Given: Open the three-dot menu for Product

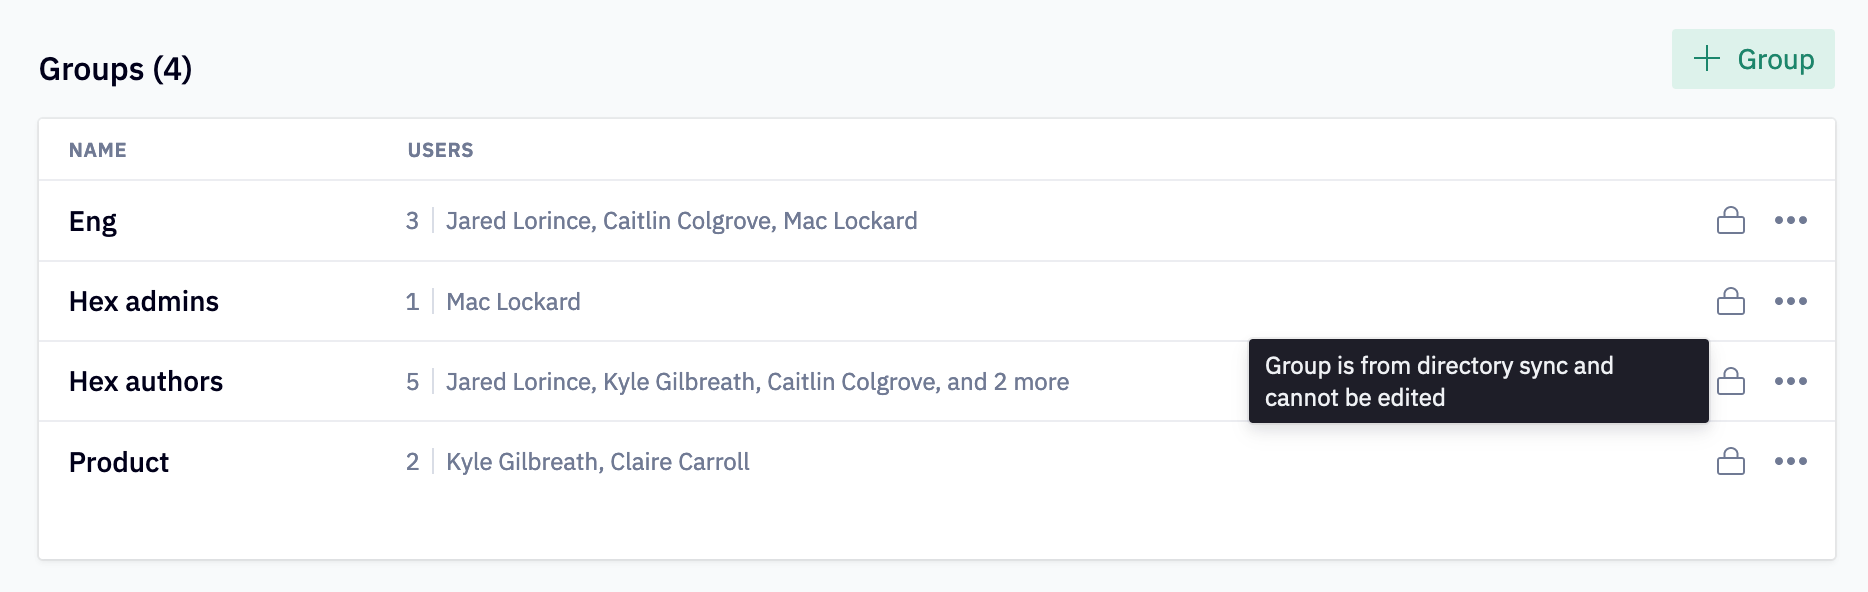Looking at the screenshot, I should coord(1790,461).
